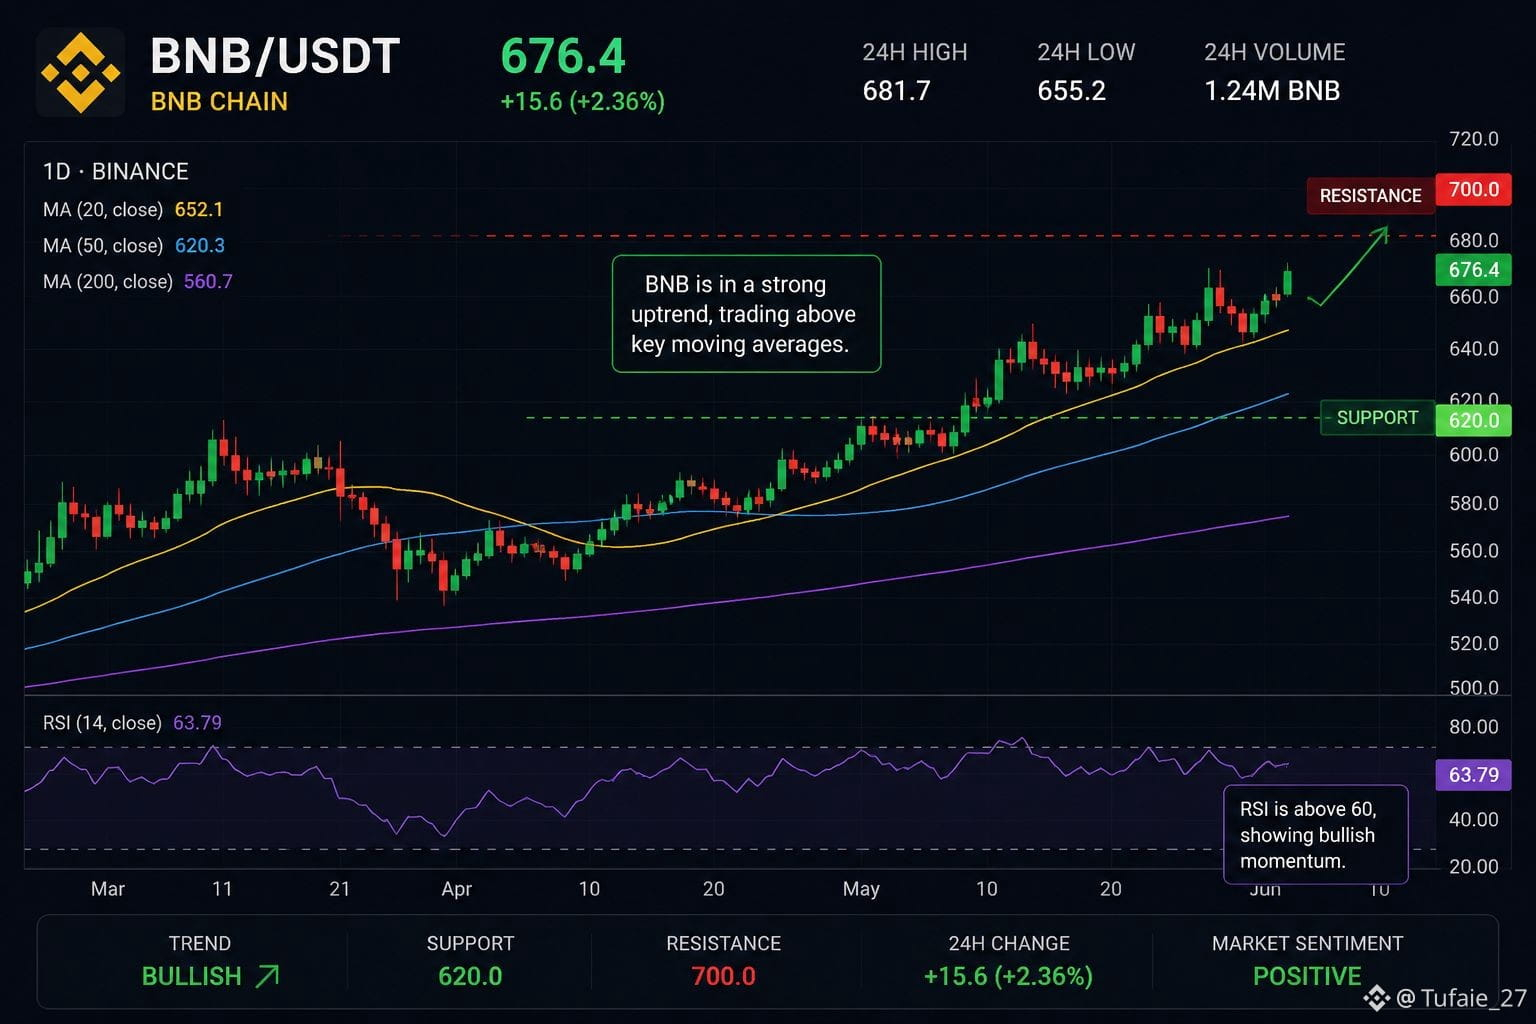Click the SUPPORT heading in the summary bar

click(x=470, y=944)
